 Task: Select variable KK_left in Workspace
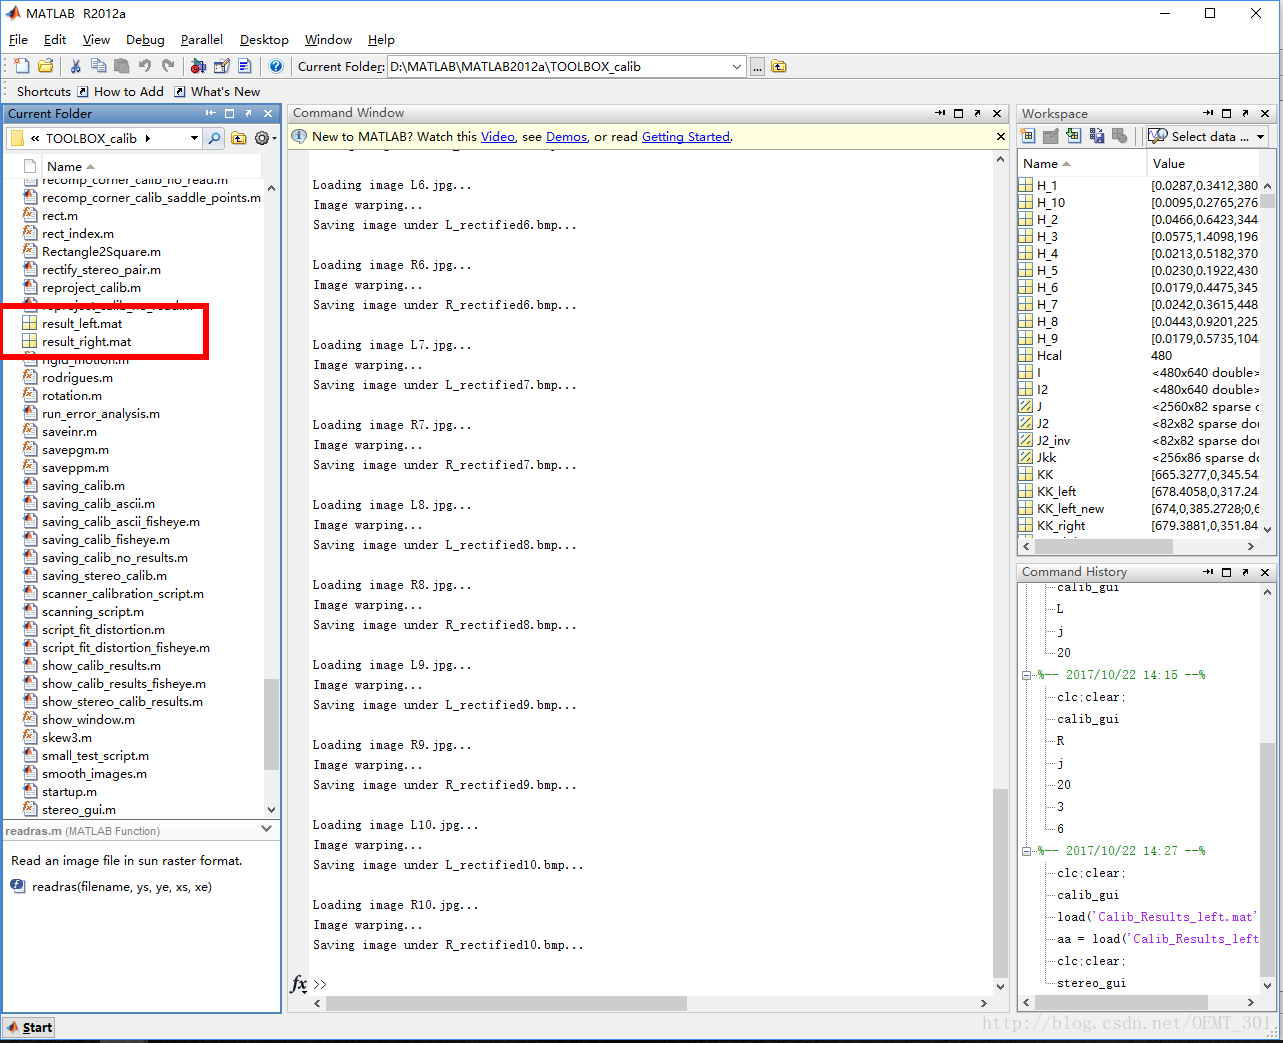pos(1056,492)
